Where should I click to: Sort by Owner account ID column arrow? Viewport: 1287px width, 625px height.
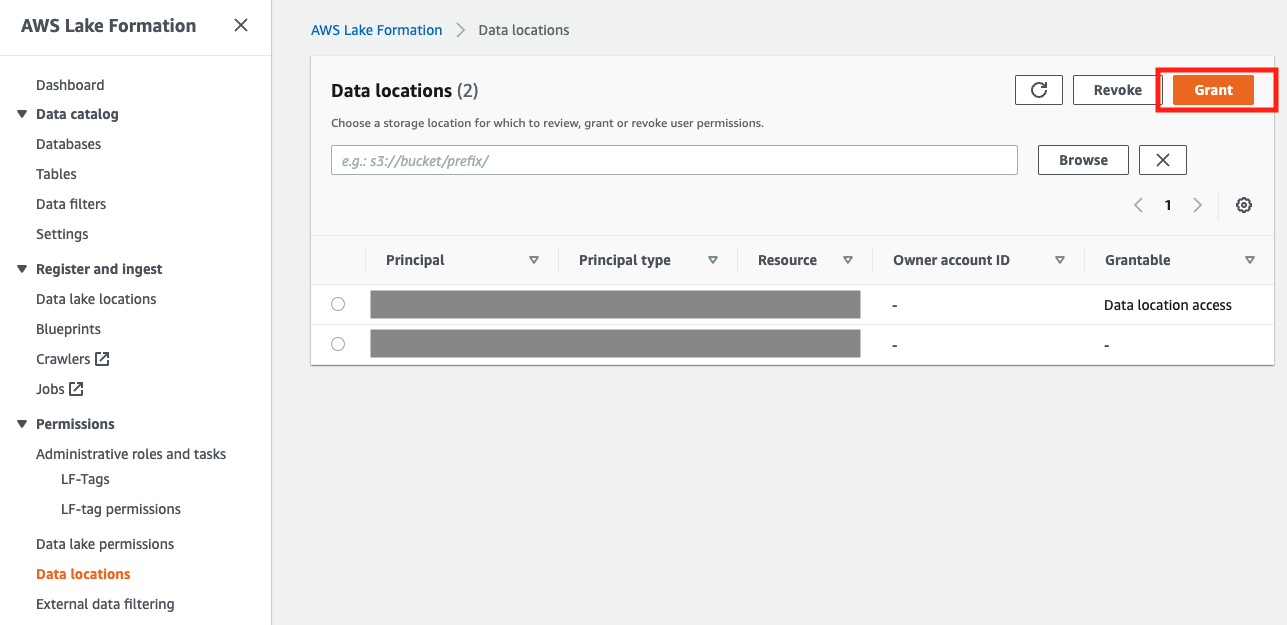[1060, 260]
